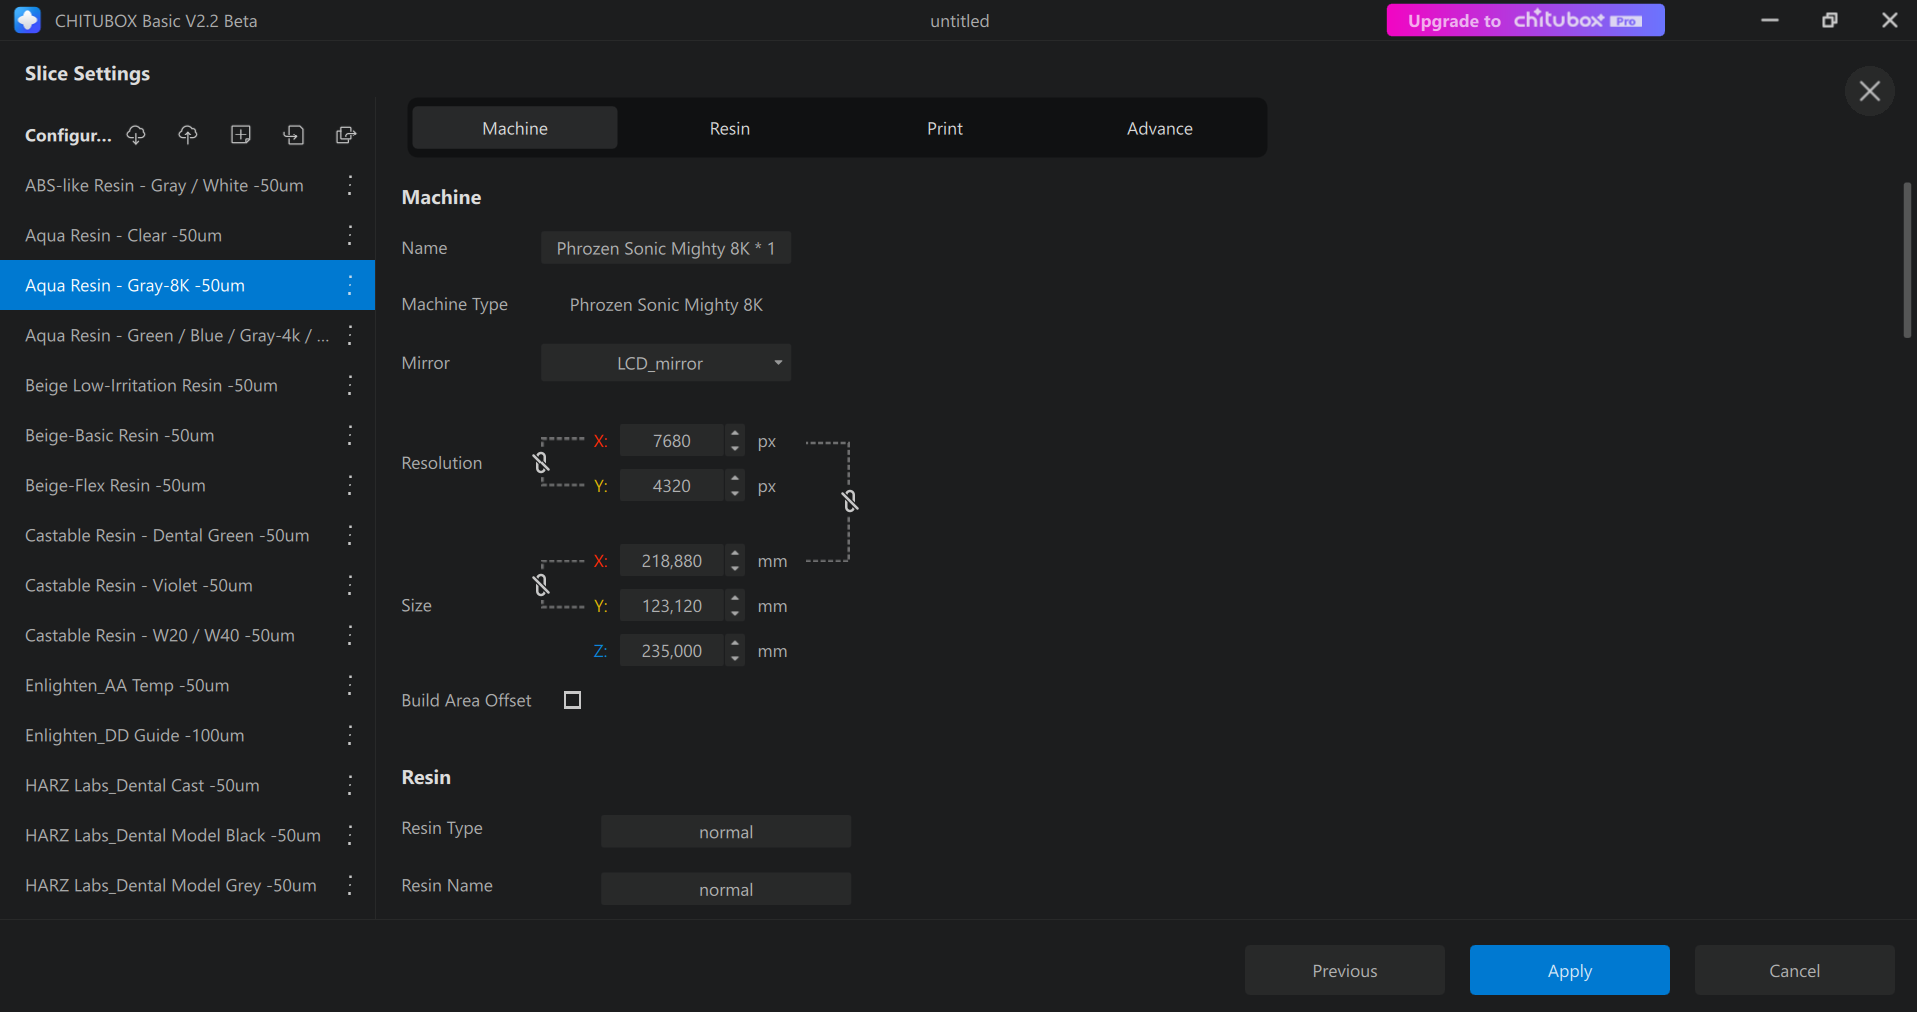This screenshot has width=1917, height=1012.
Task: Click the Resin Name field
Action: tap(726, 889)
